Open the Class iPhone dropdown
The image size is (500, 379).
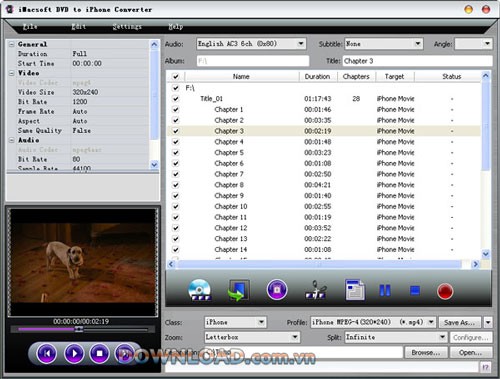pos(261,322)
